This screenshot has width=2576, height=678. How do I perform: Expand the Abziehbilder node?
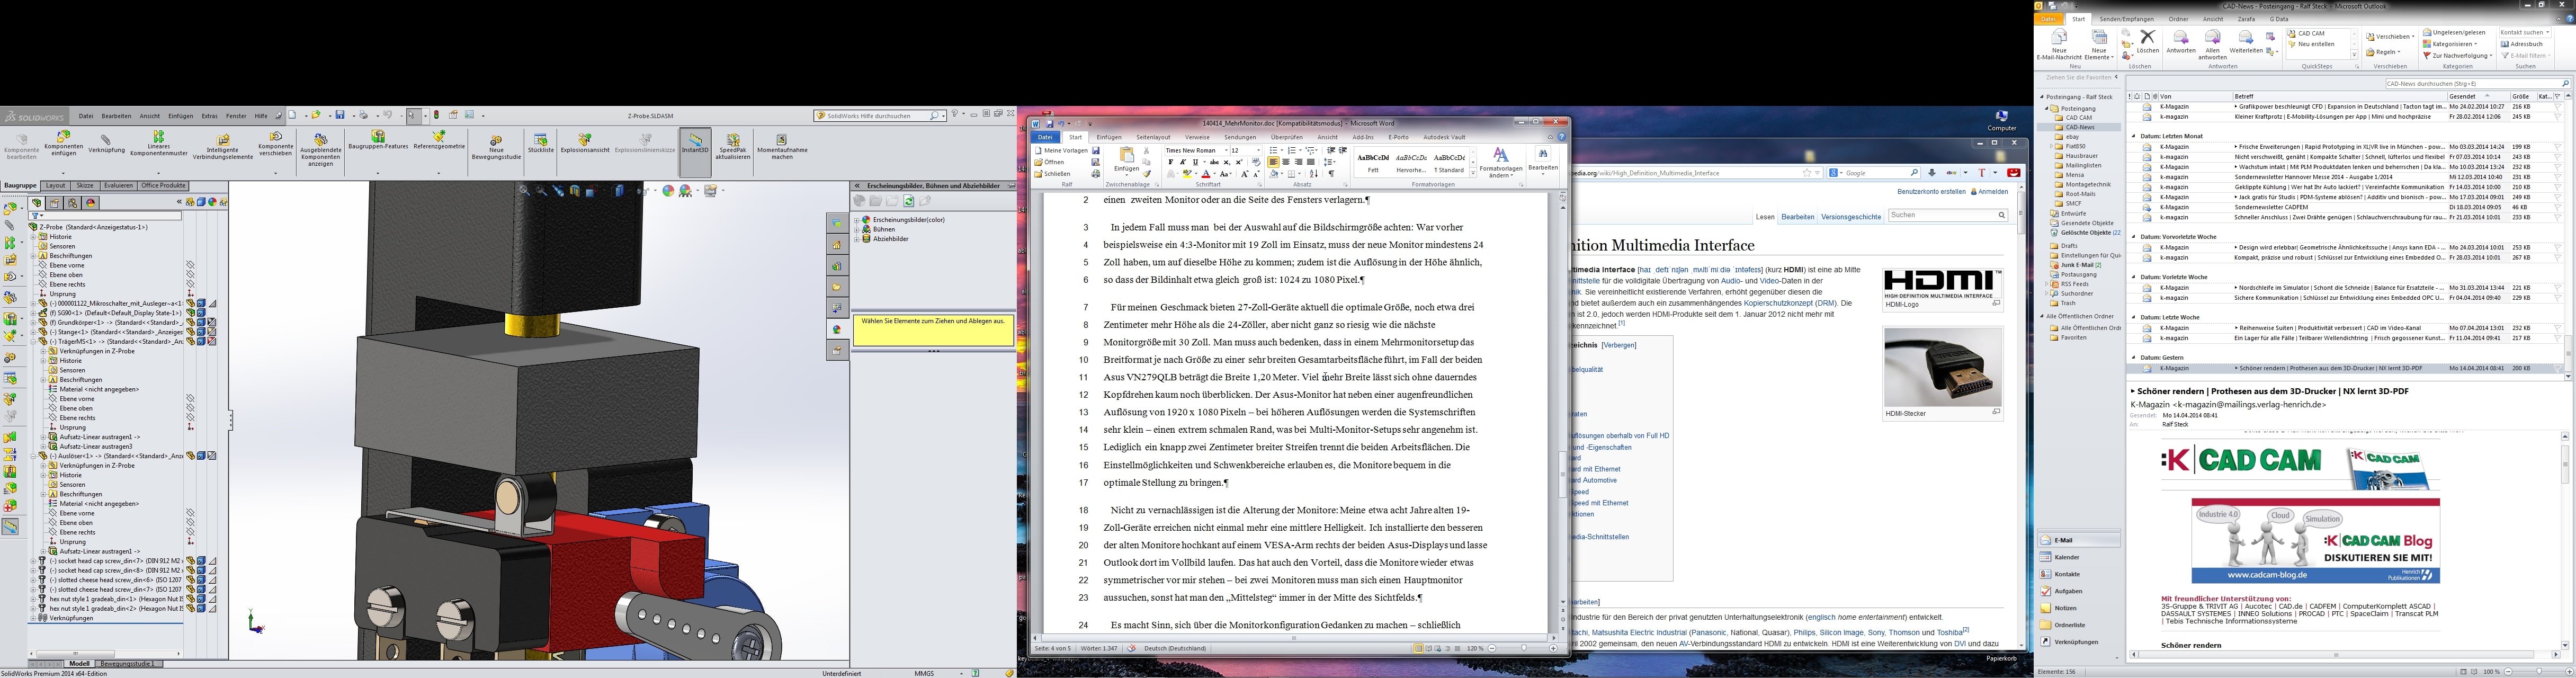point(856,239)
